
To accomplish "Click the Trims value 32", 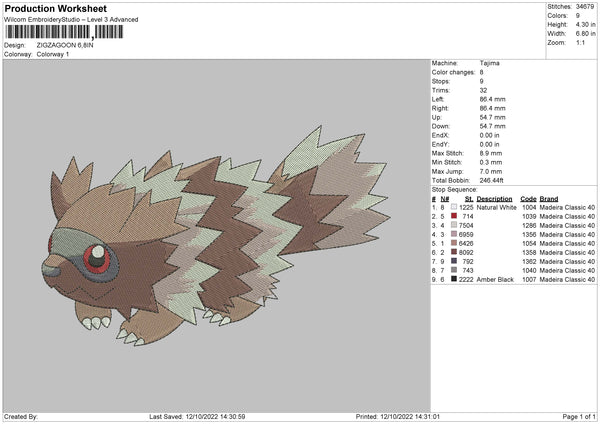I will [x=483, y=90].
